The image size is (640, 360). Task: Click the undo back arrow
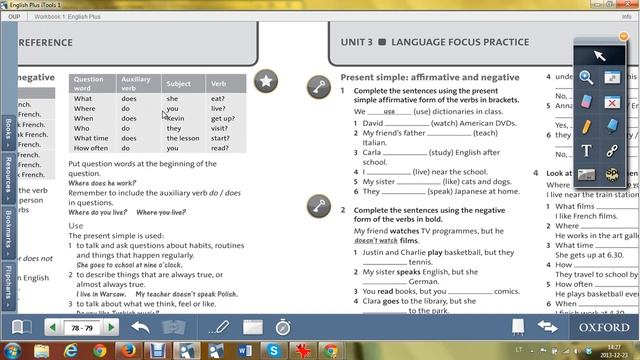(x=140, y=327)
